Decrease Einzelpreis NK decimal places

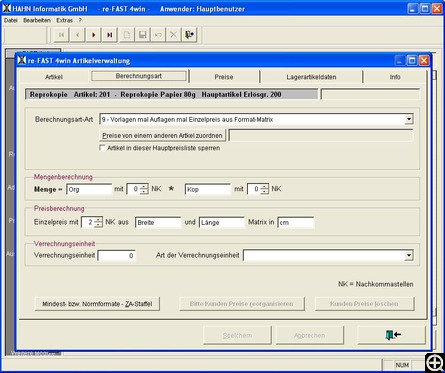[98, 225]
